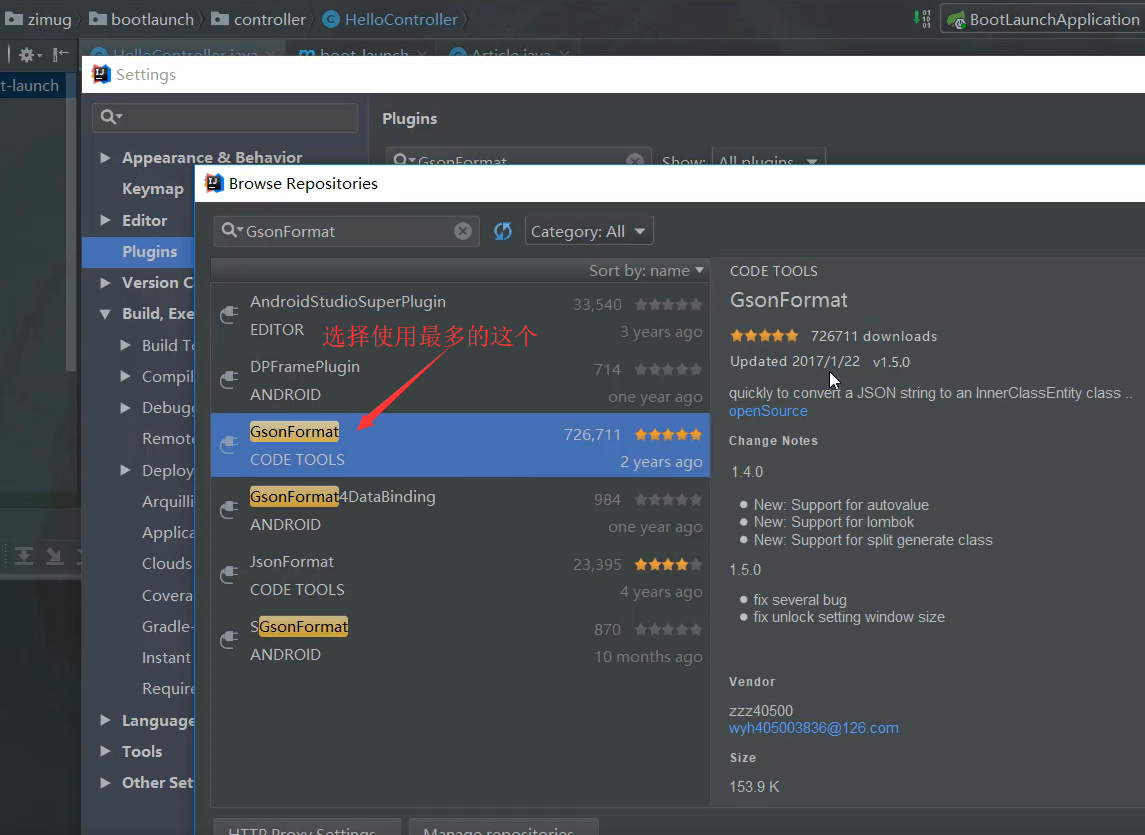Select the JsonFormat plugin row
The width and height of the screenshot is (1145, 835).
pos(460,575)
